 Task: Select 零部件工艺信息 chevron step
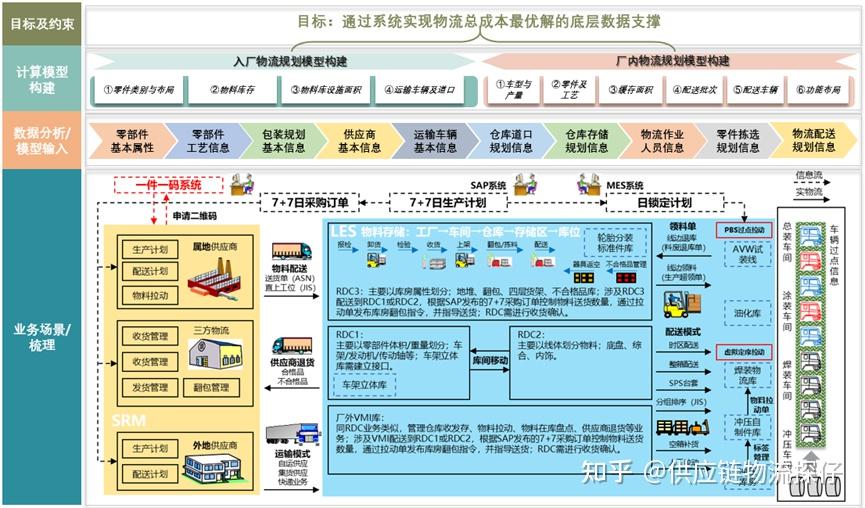[x=208, y=141]
